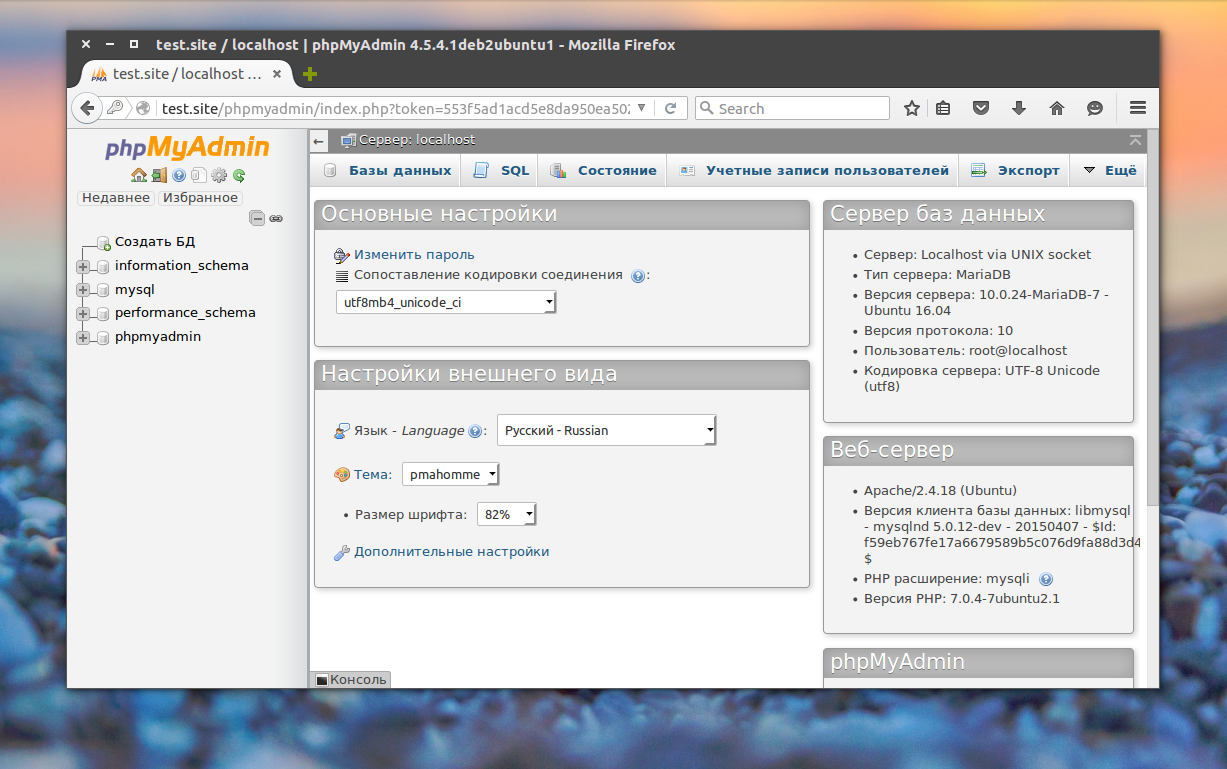Open theme dropdown showing pmahomme
The image size is (1227, 769).
[450, 474]
